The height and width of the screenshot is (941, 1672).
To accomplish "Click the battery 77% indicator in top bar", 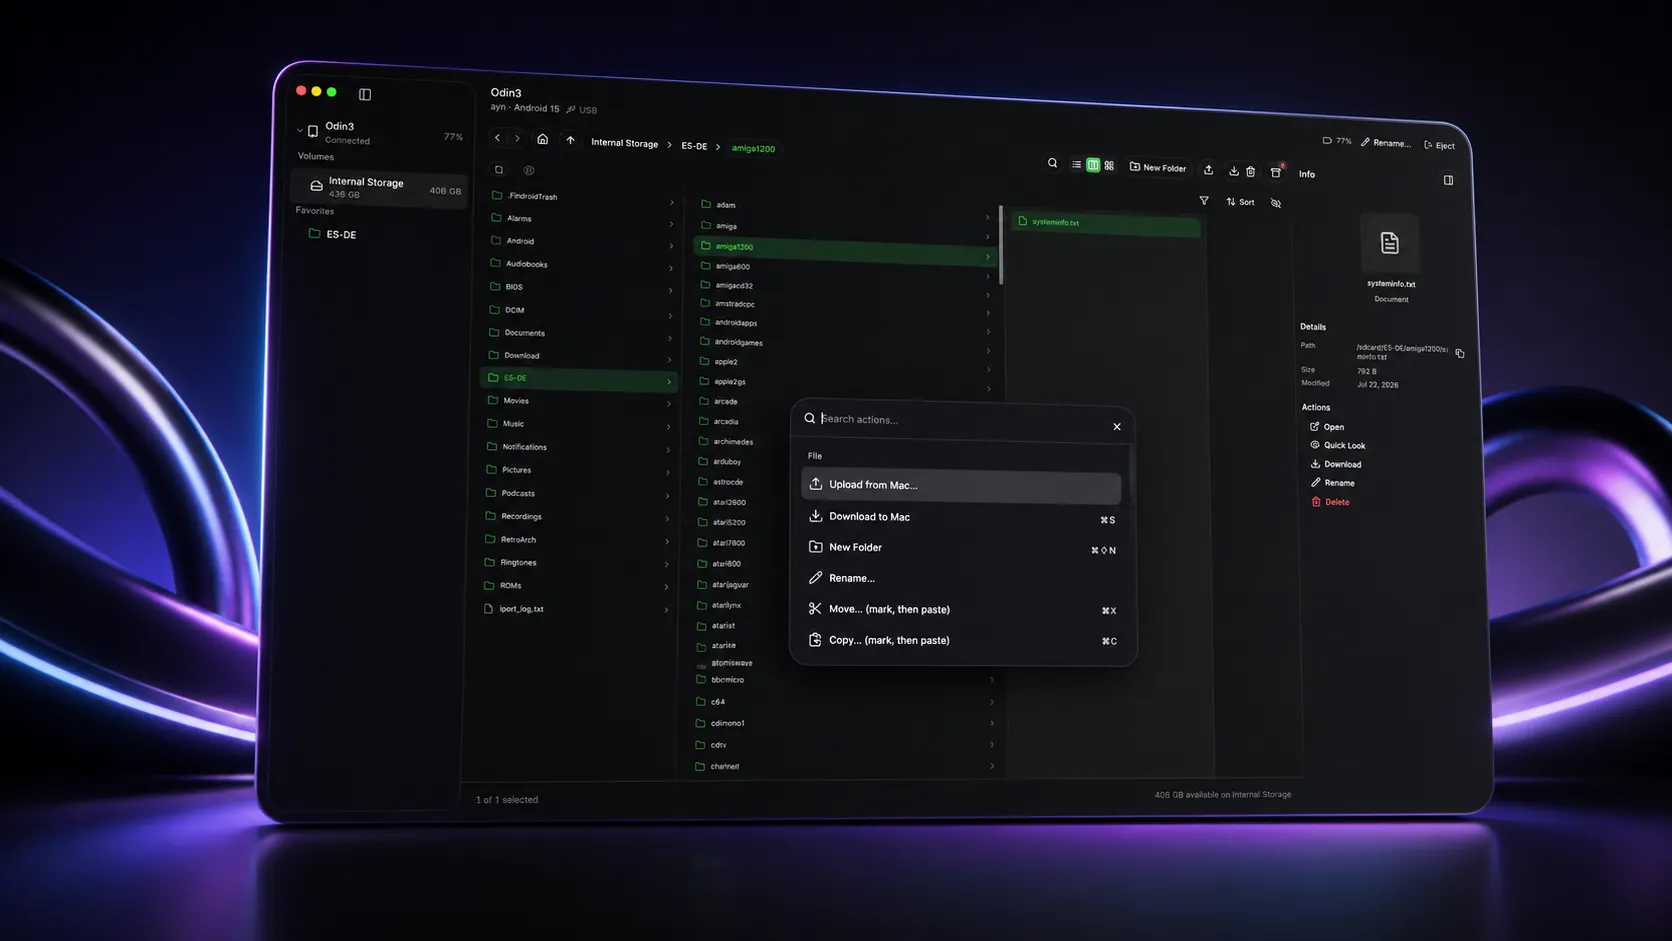I will 1337,141.
